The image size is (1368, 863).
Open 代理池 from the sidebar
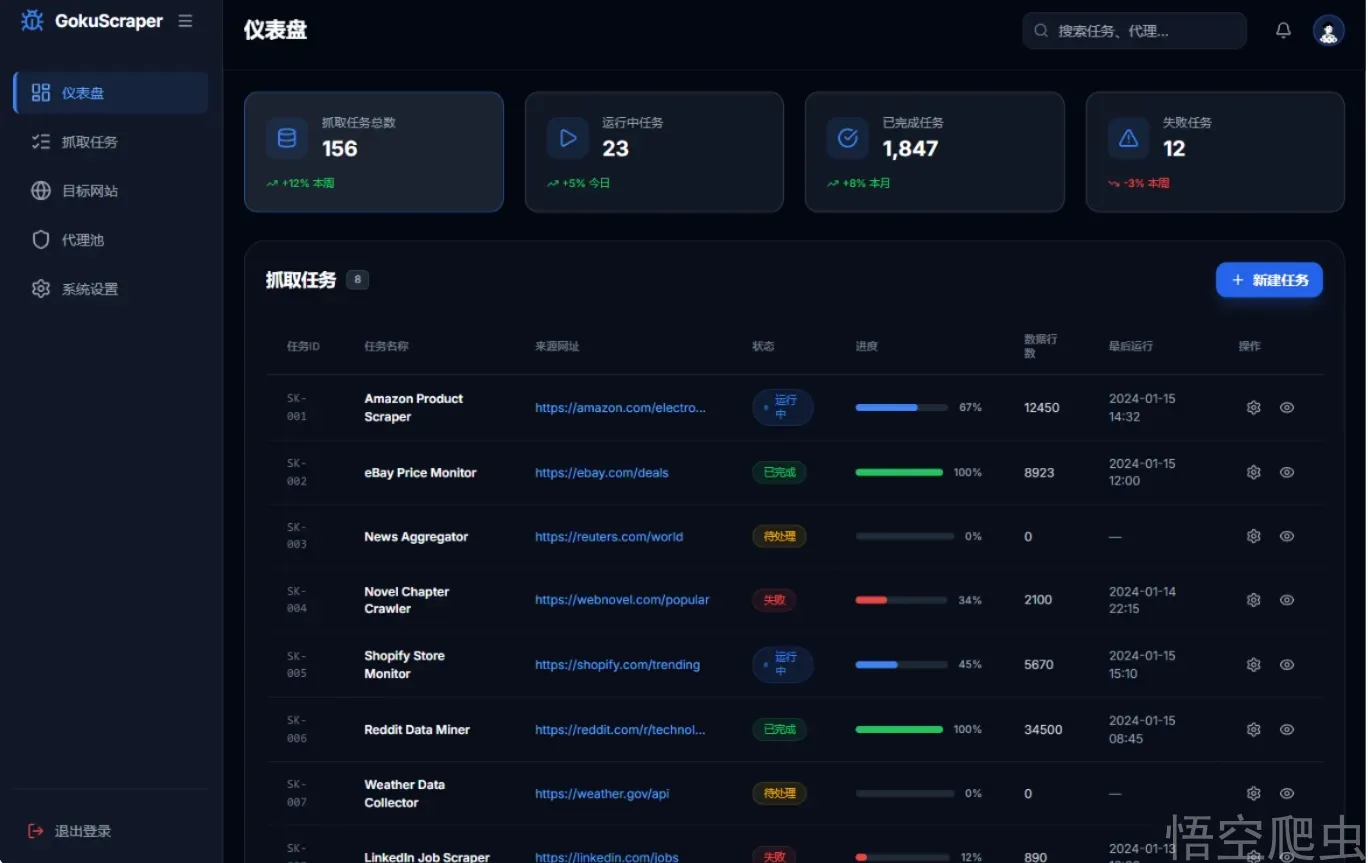point(82,240)
